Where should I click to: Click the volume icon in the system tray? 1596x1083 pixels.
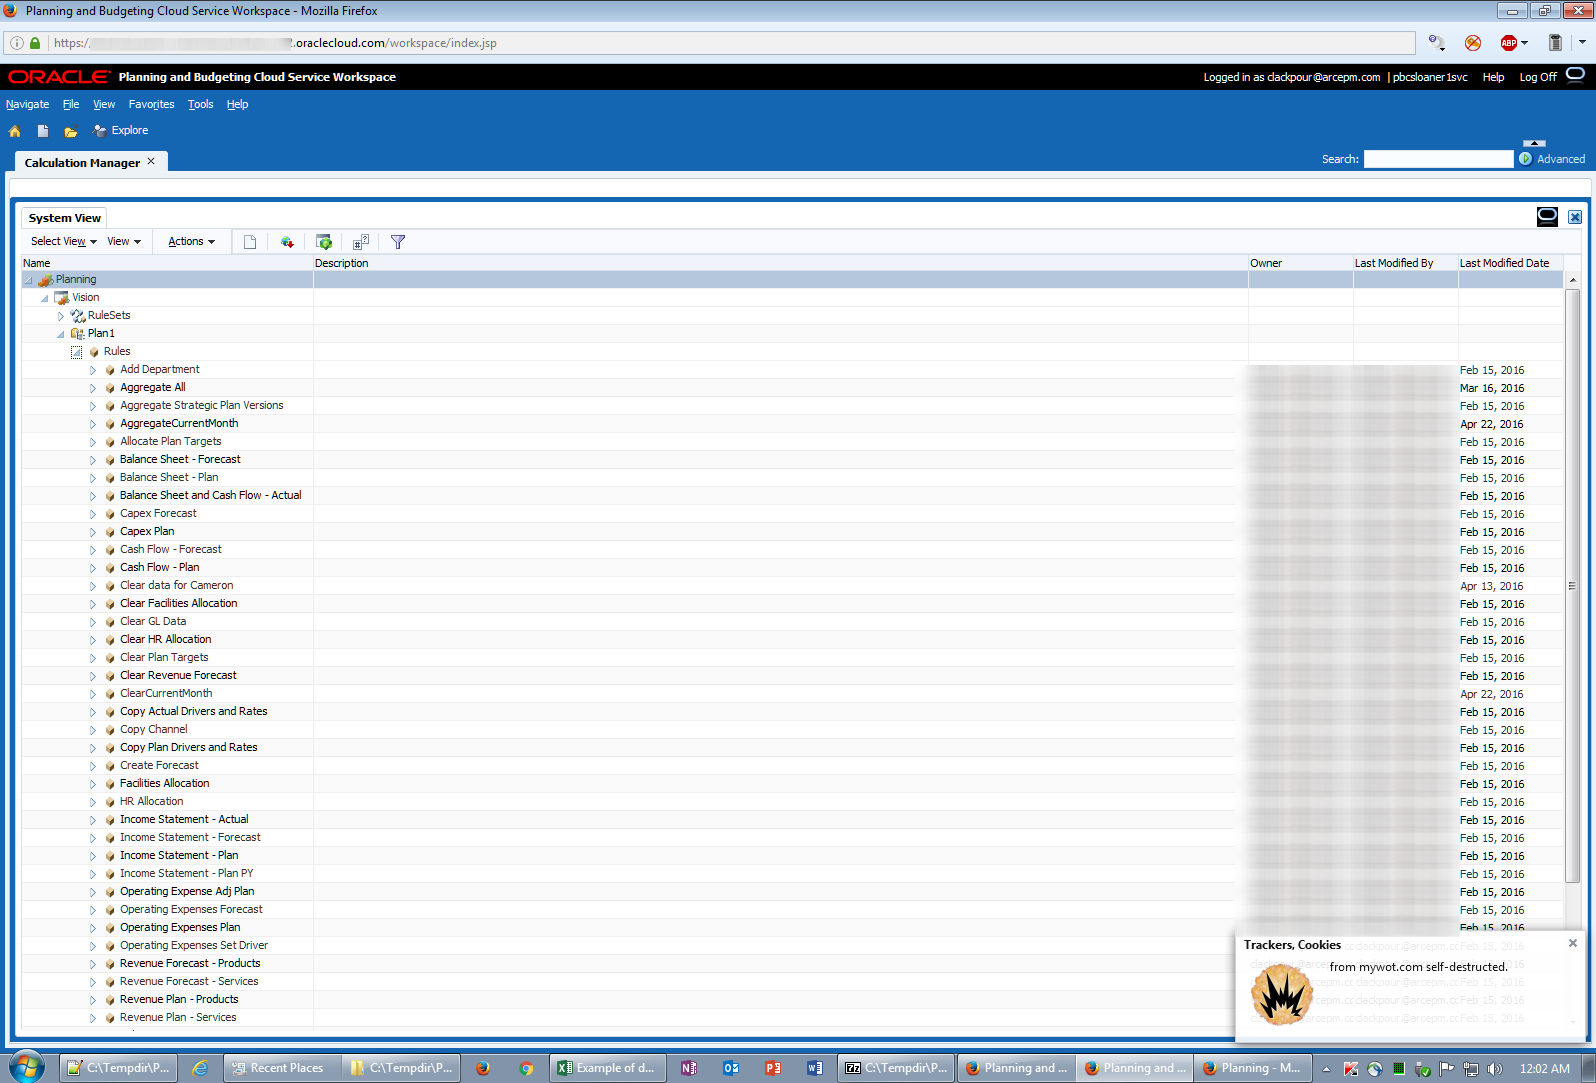click(x=1495, y=1068)
